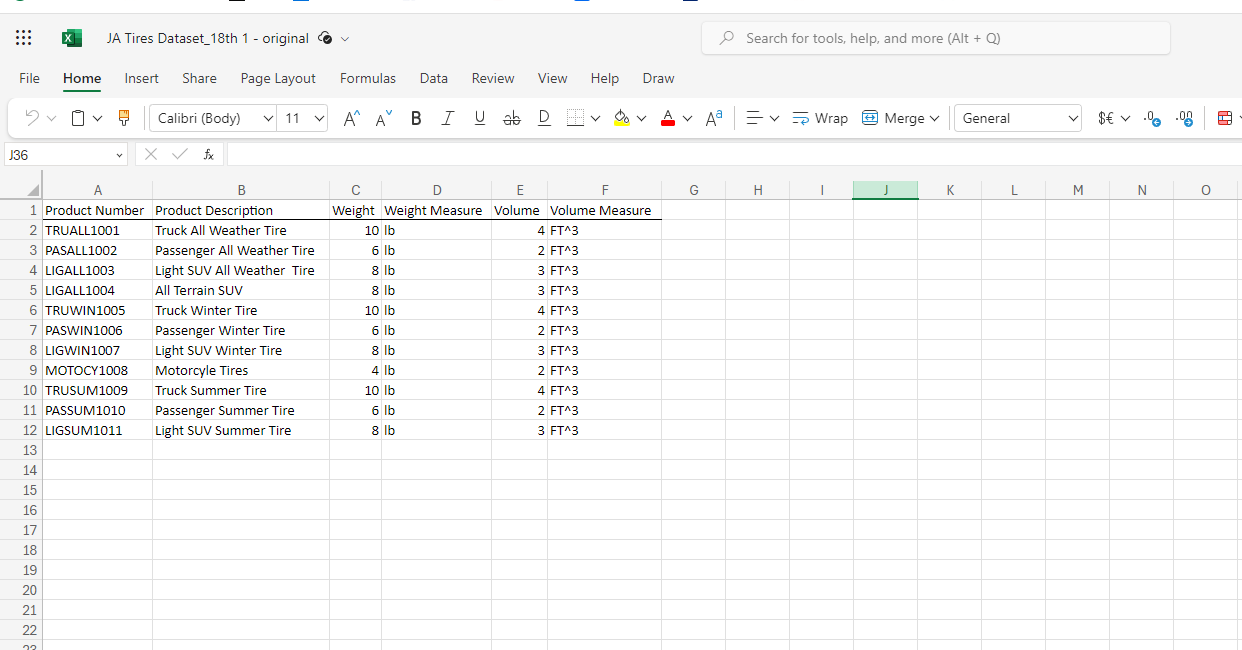1242x650 pixels.
Task: Open the font size 11 dropdown
Action: pyautogui.click(x=302, y=118)
